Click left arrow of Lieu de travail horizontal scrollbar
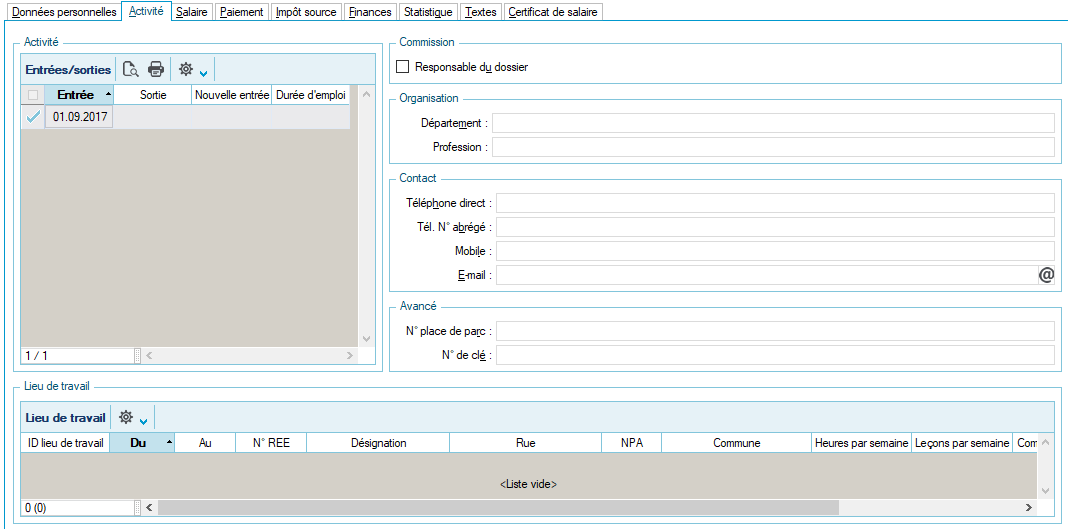1068x529 pixels. pos(149,508)
